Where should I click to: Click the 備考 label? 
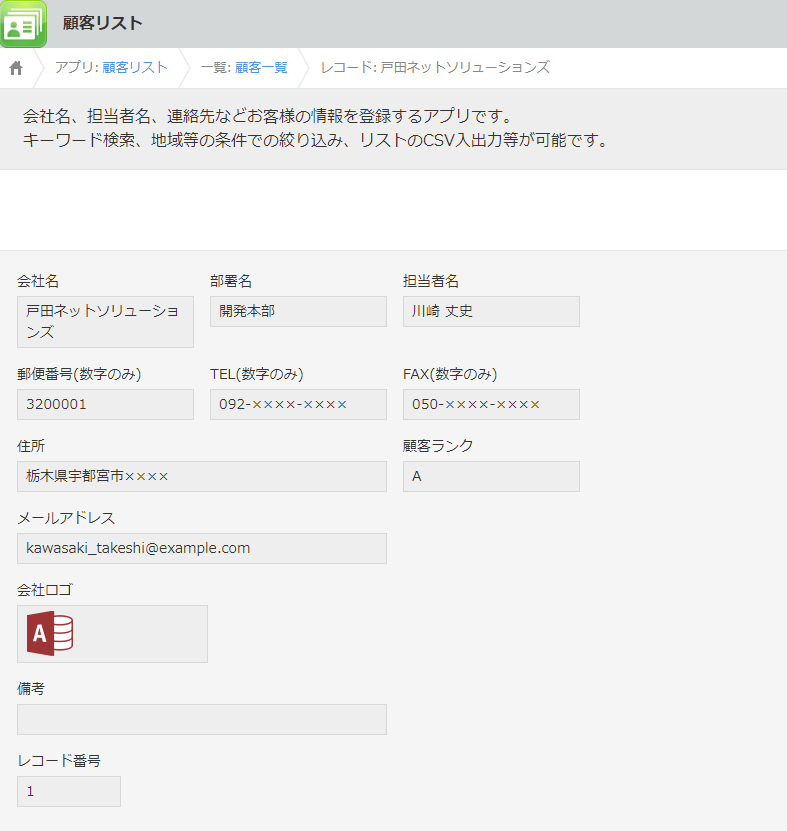(31, 688)
